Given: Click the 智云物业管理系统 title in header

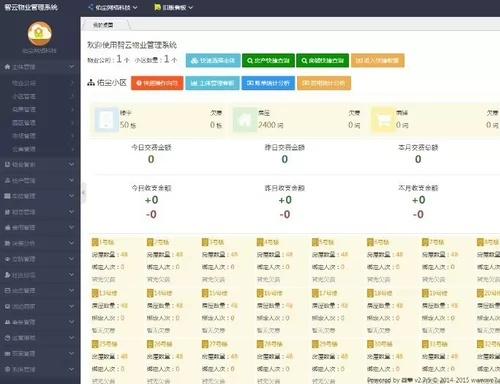Looking at the screenshot, I should tap(31, 7).
